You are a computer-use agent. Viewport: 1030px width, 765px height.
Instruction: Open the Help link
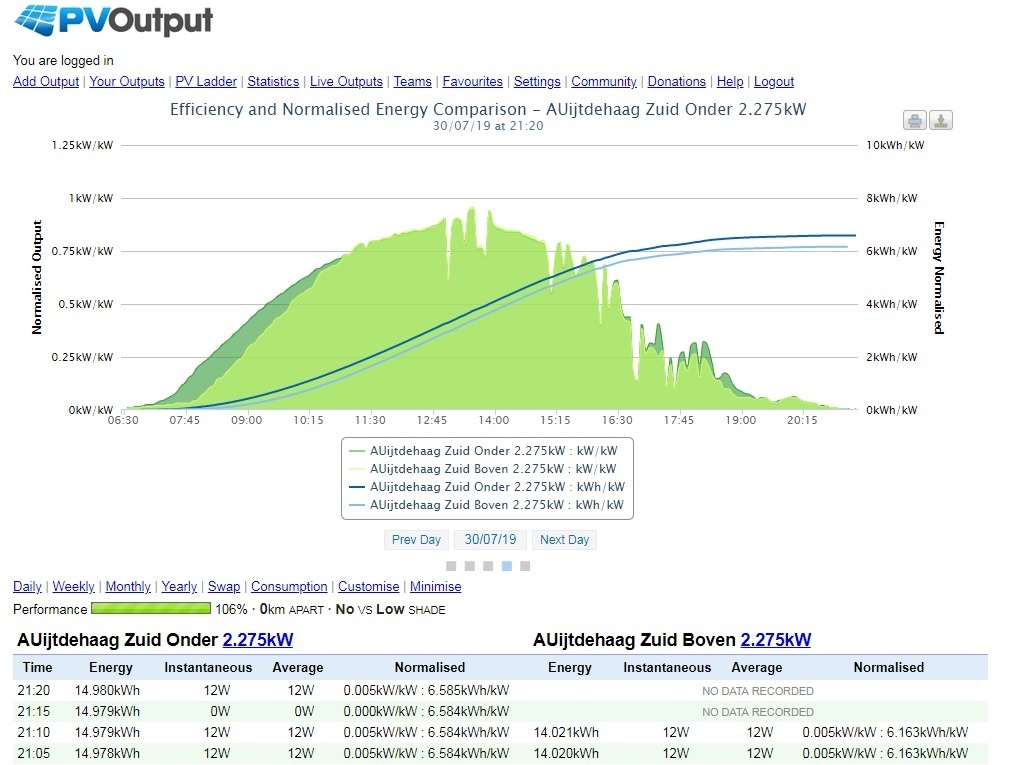pos(730,81)
